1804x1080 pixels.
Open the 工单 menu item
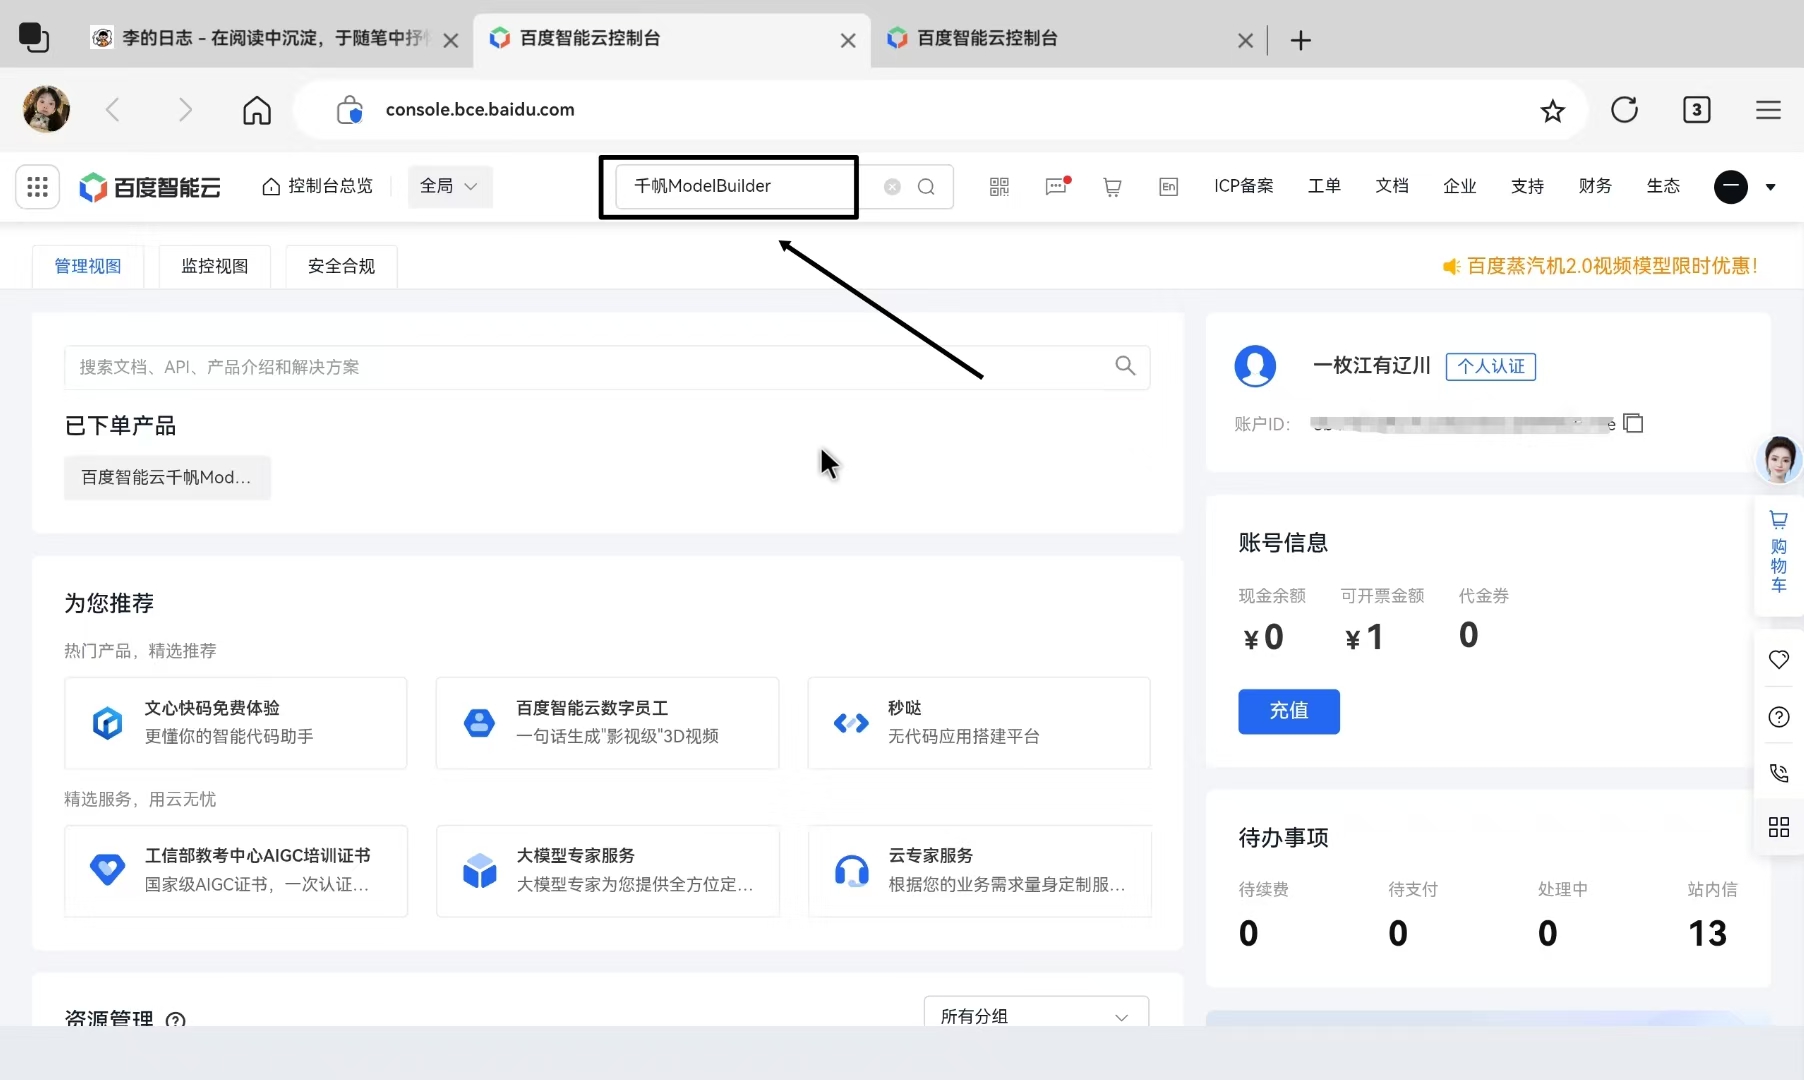click(x=1324, y=186)
